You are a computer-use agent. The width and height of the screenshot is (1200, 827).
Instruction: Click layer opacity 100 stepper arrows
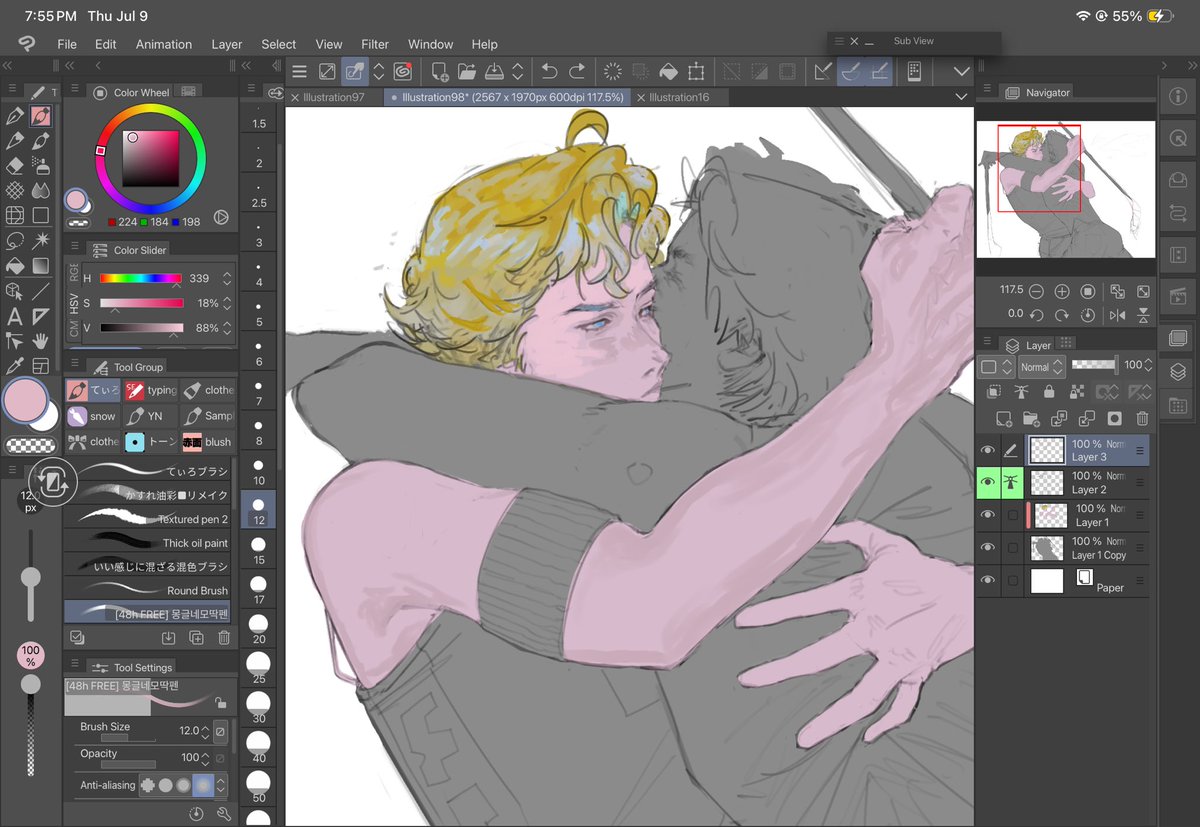(x=1146, y=366)
